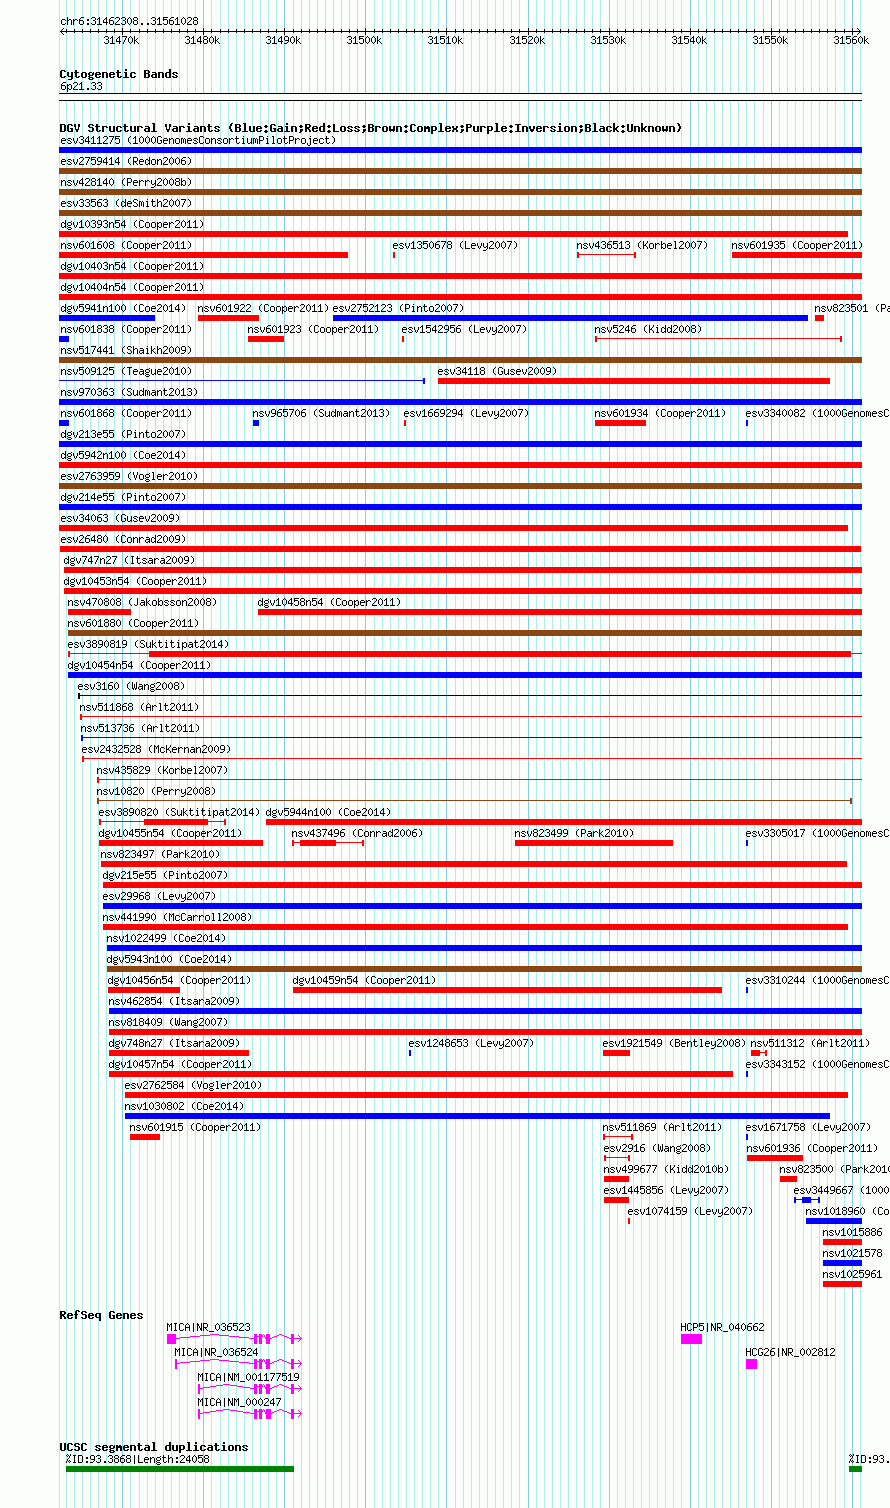Click the esv1542956 (Levy2007) label

pyautogui.click(x=464, y=329)
